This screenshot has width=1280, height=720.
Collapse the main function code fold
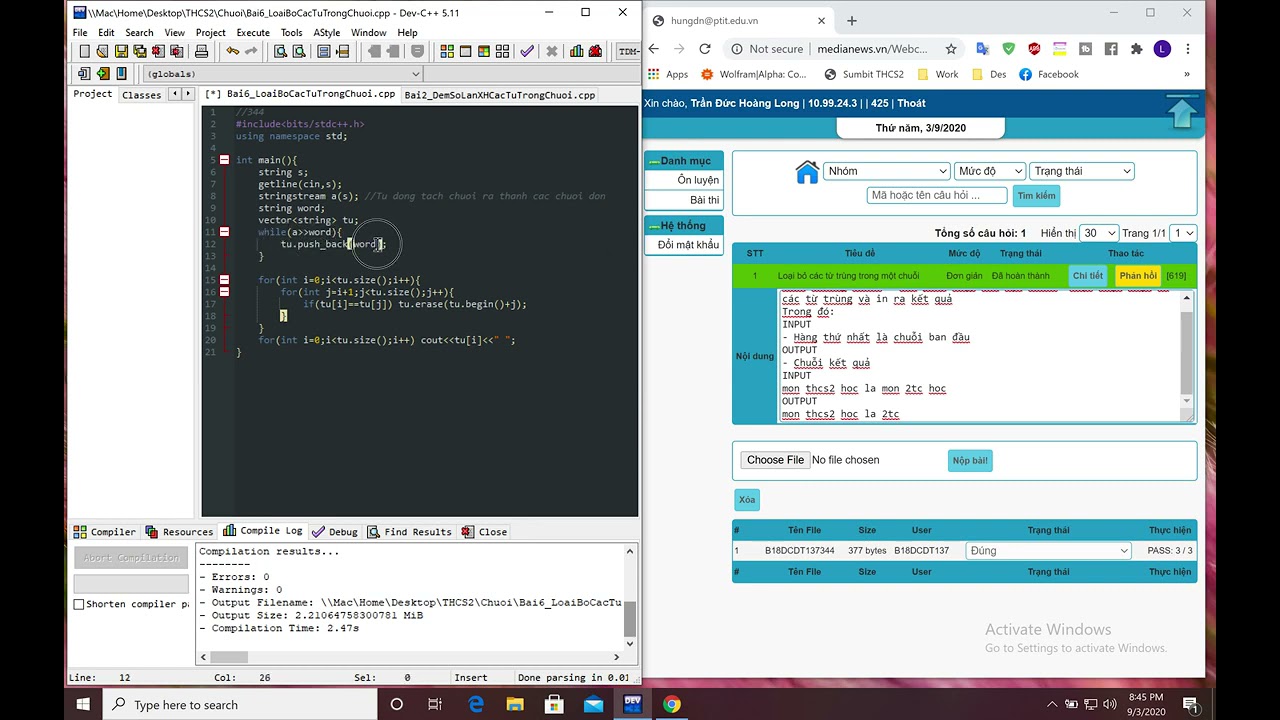coord(224,160)
